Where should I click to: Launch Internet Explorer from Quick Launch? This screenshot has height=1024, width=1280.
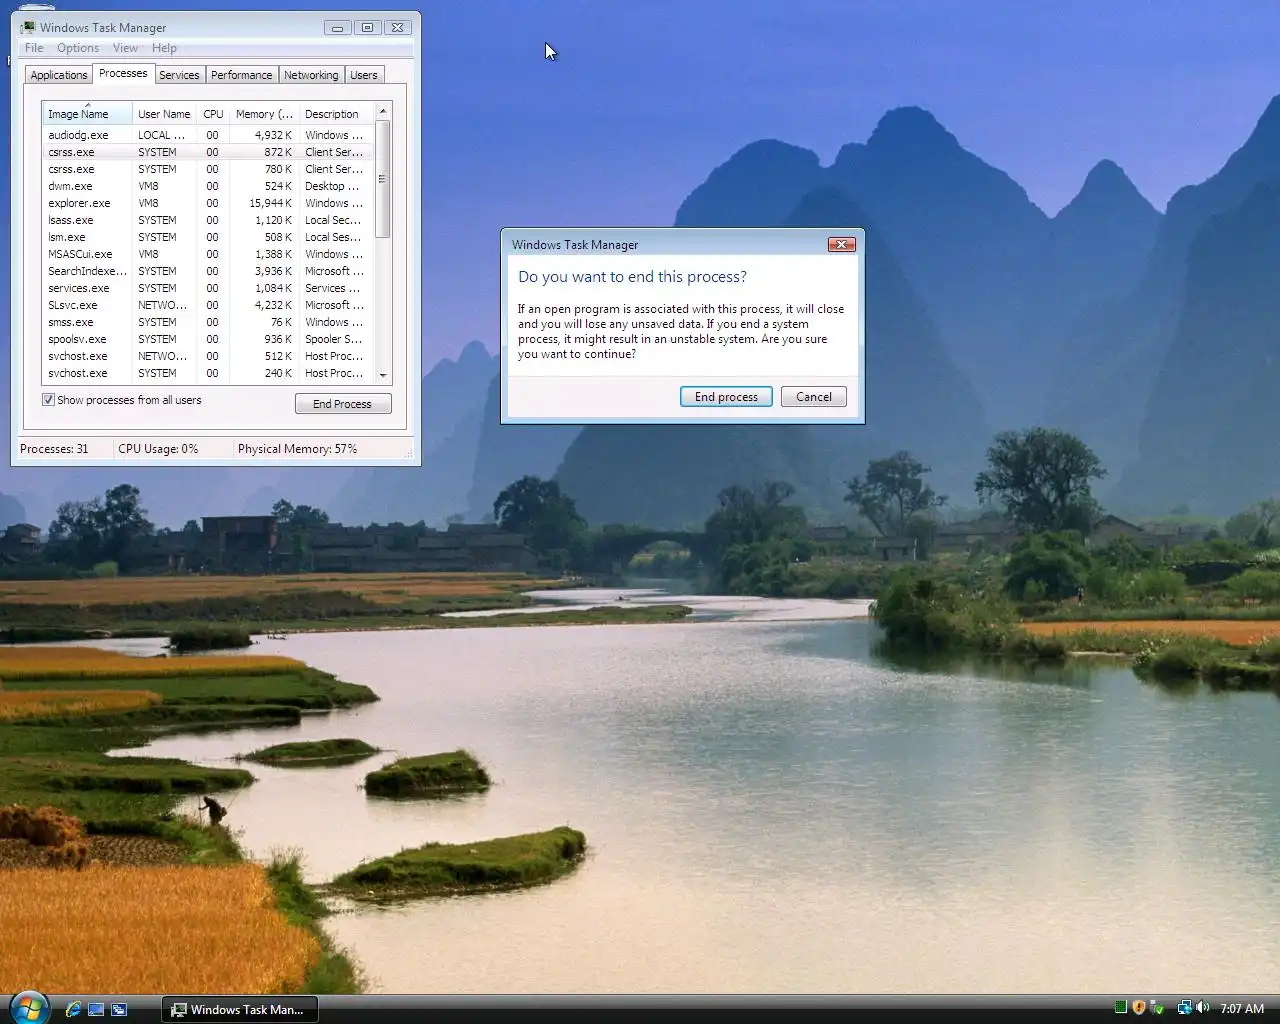(x=73, y=1009)
